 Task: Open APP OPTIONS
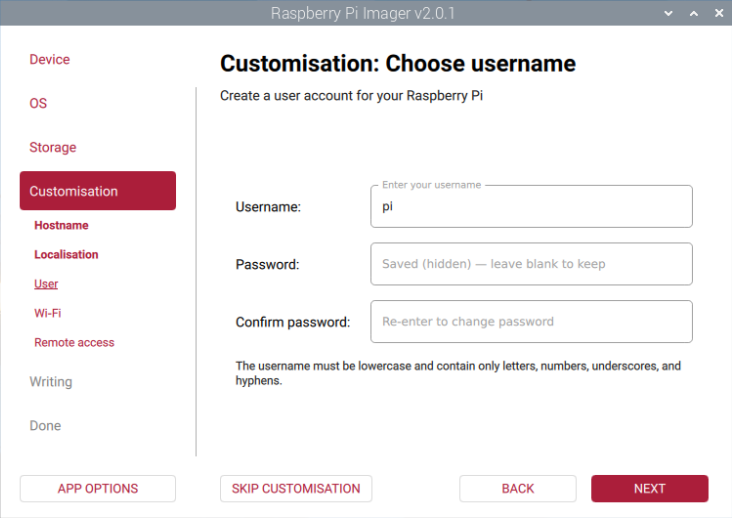[x=97, y=488]
